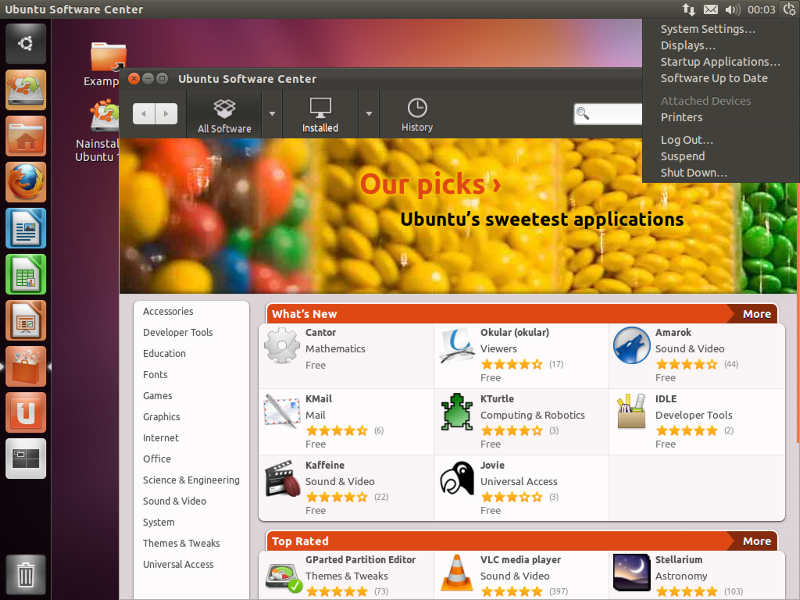Image resolution: width=800 pixels, height=600 pixels.
Task: Open the messaging envelope indicator
Action: (711, 9)
